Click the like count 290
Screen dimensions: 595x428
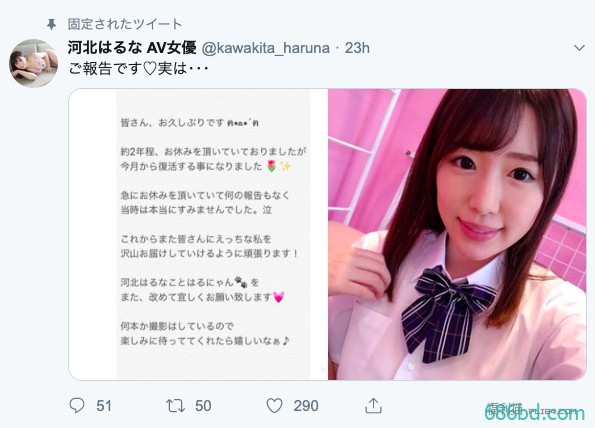306,406
